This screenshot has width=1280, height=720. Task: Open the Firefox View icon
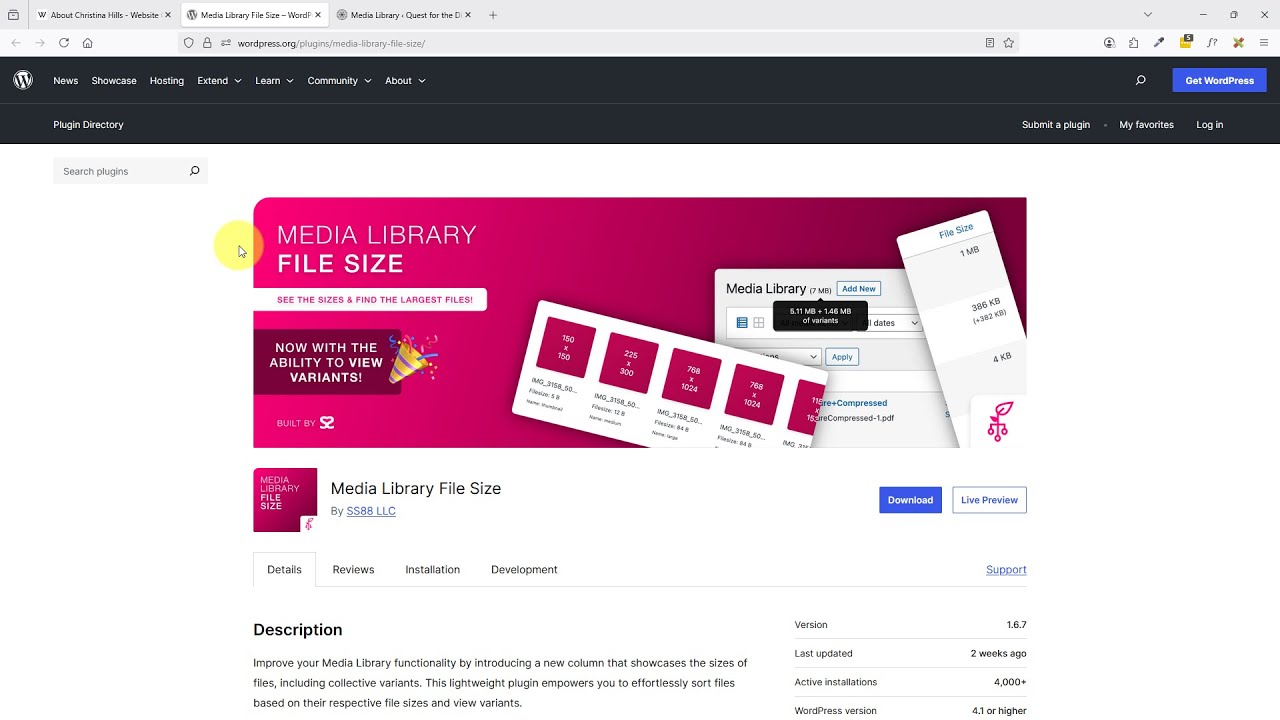13,15
